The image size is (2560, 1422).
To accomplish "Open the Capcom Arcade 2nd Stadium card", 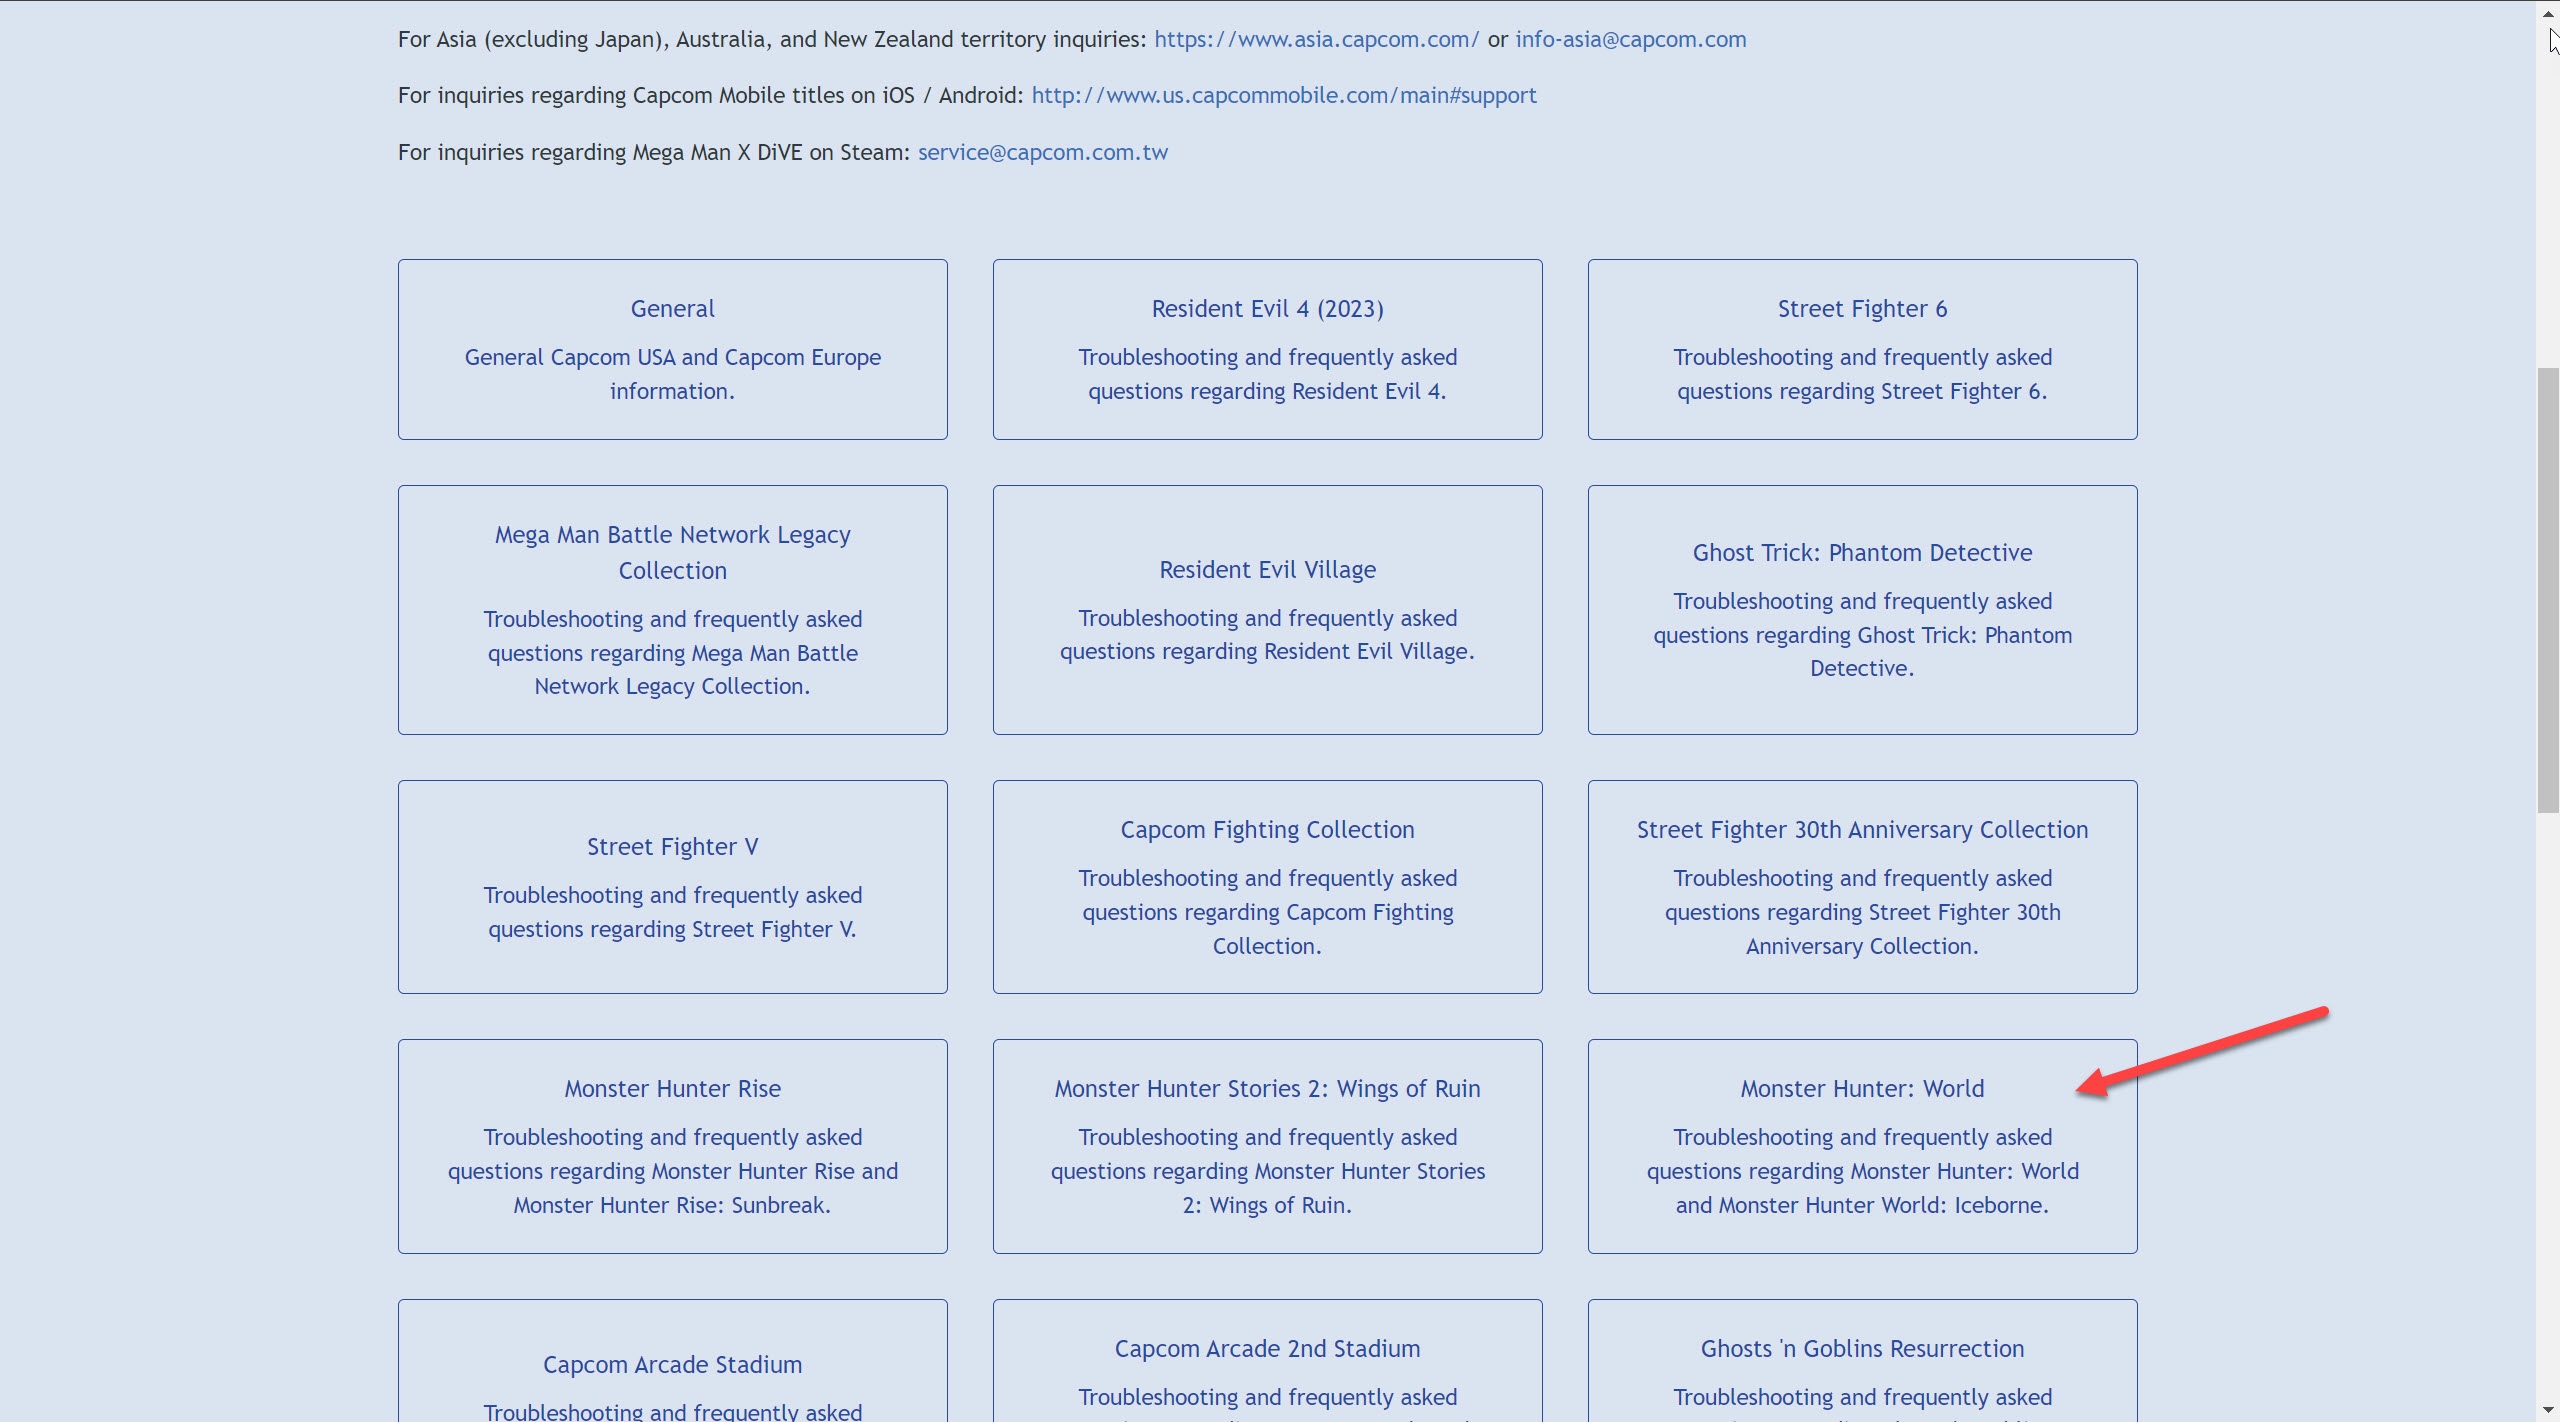I will 1267,1361.
